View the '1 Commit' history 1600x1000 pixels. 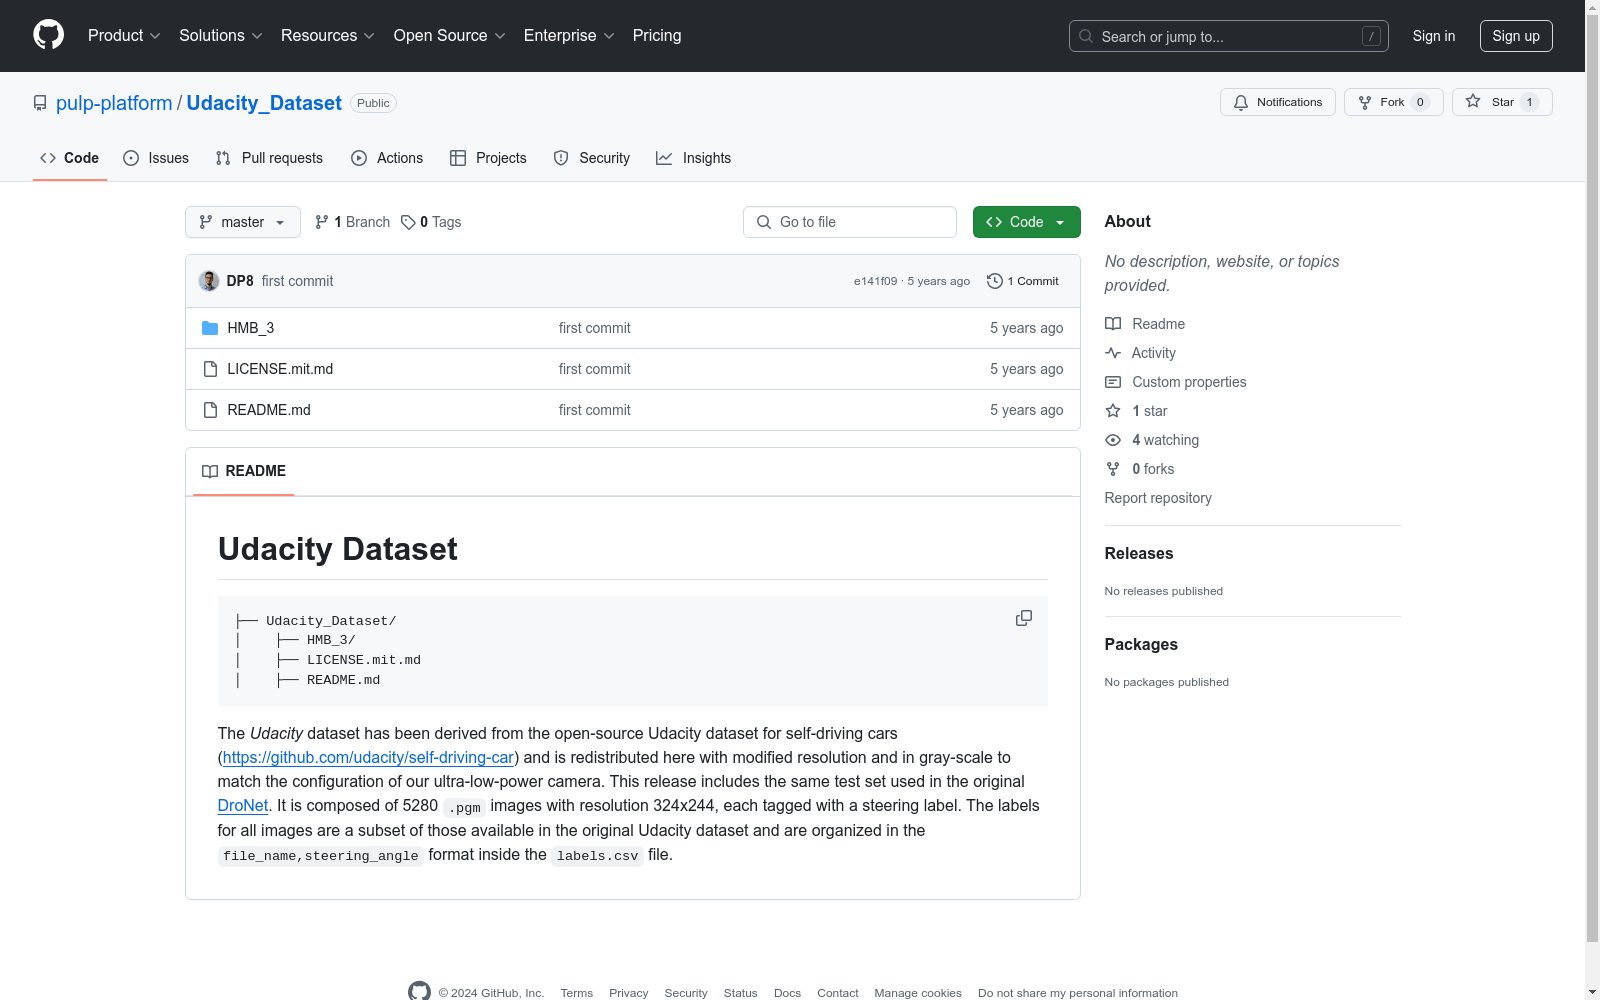point(1023,281)
